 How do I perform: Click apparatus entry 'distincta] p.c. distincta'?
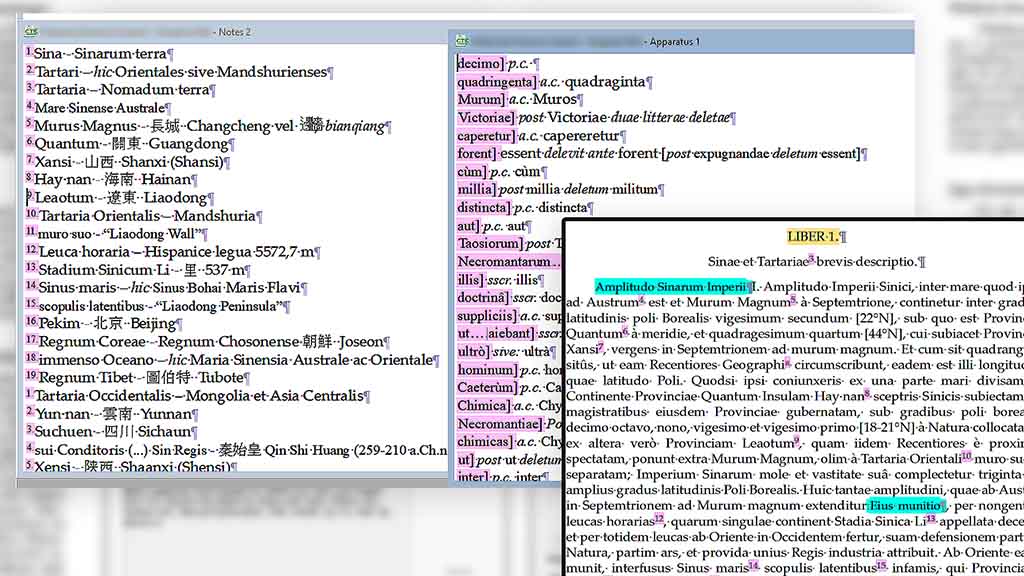point(524,208)
